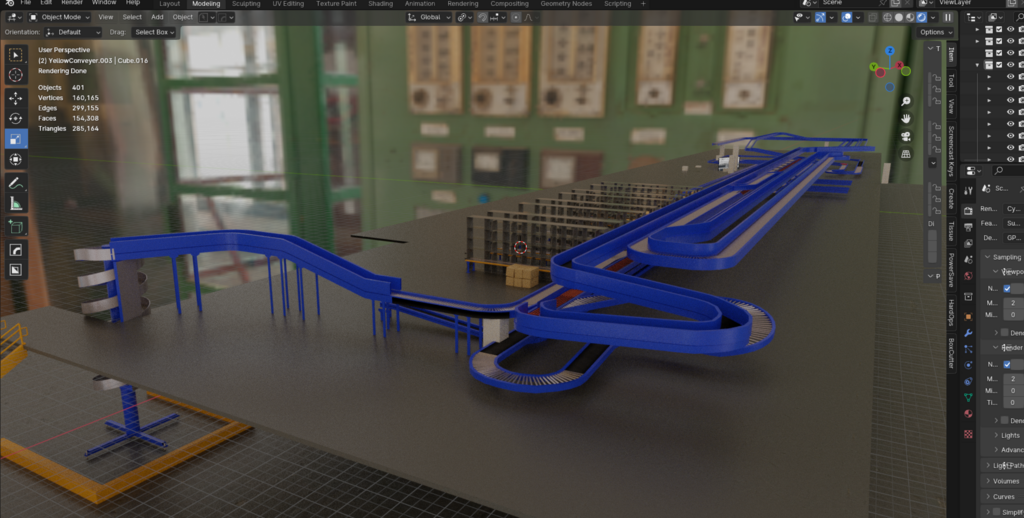Switch to perspective/orthographic grid icon
The height and width of the screenshot is (518, 1024).
click(905, 154)
